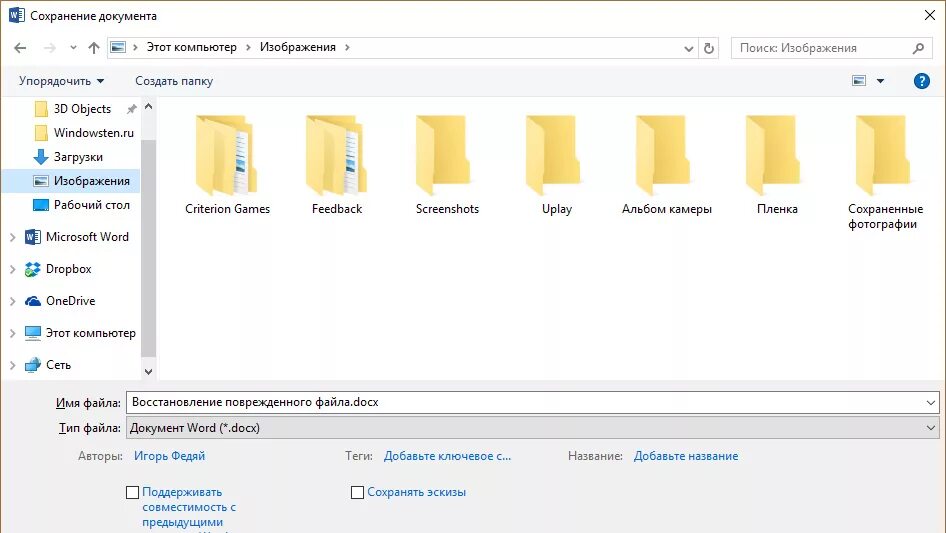Open Загрузки in the navigation pane
Screen dimensions: 946x533
point(78,157)
